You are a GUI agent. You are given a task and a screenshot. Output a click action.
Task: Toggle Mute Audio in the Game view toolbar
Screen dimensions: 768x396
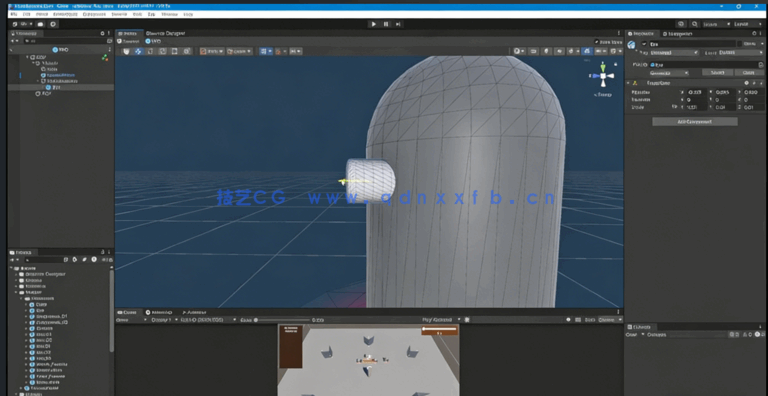569,320
